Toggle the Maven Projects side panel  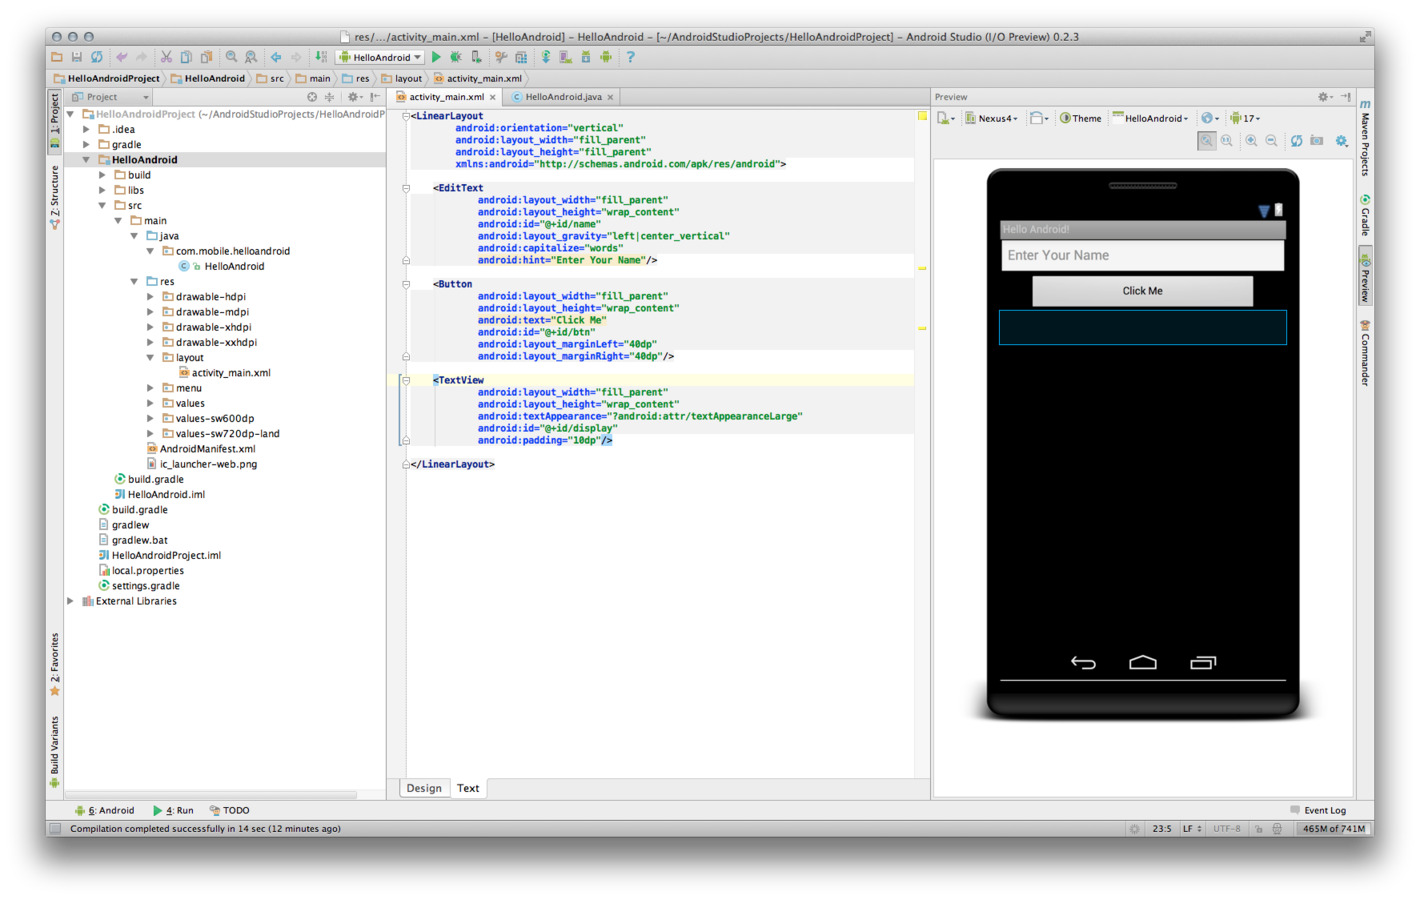[x=1365, y=138]
